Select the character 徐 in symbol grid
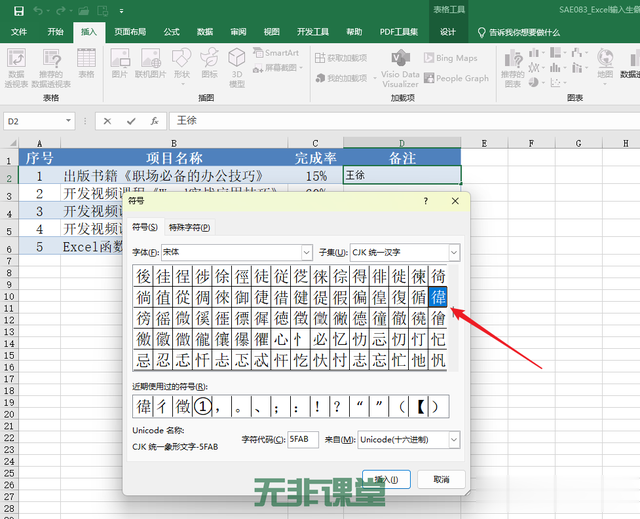 click(x=222, y=276)
